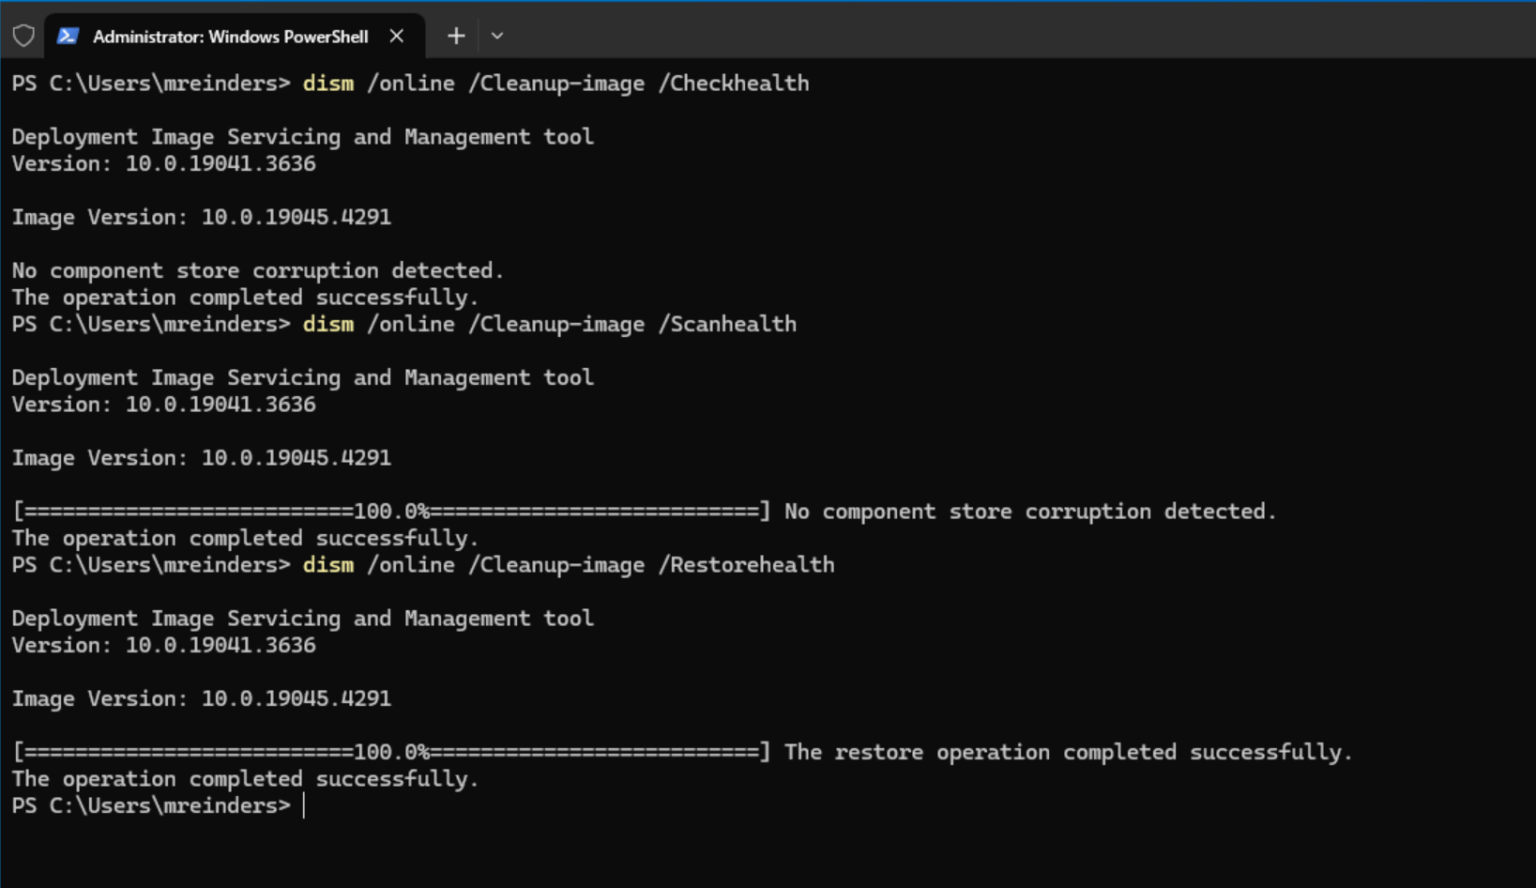The width and height of the screenshot is (1536, 888).
Task: Click the 'No component store corruption detected' message
Action: pyautogui.click(x=257, y=270)
